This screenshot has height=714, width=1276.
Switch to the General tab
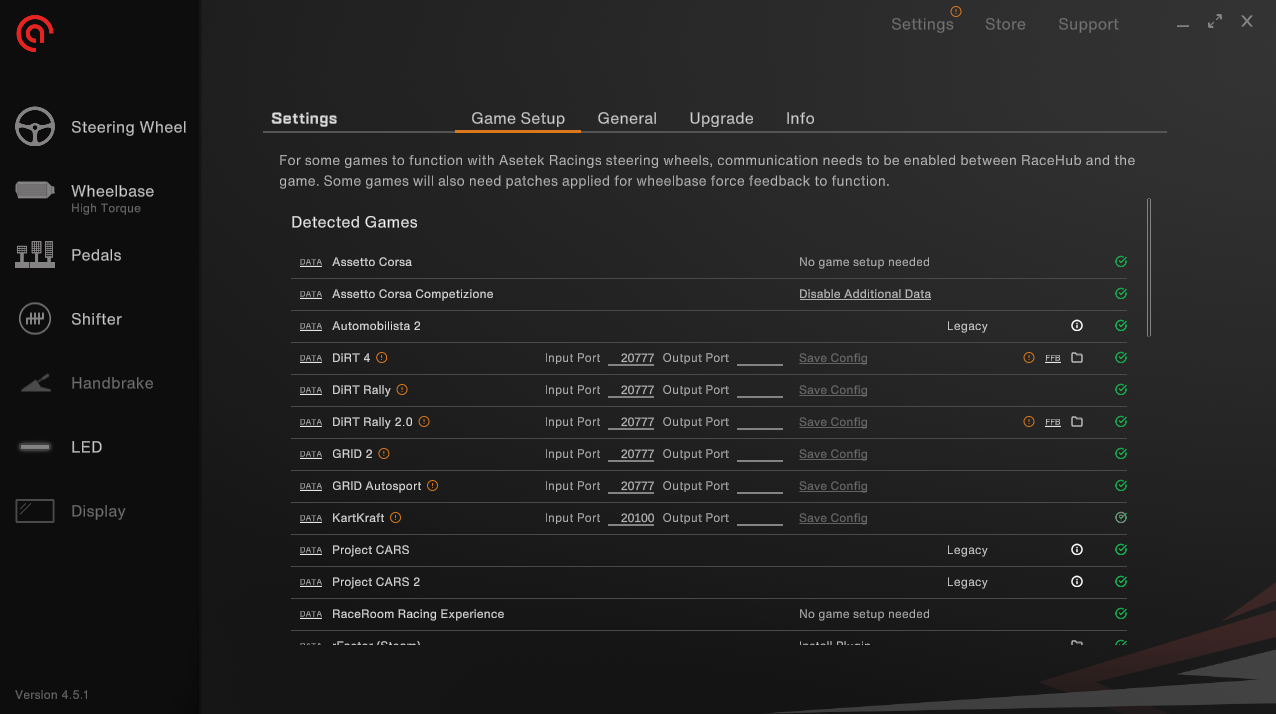click(x=627, y=118)
